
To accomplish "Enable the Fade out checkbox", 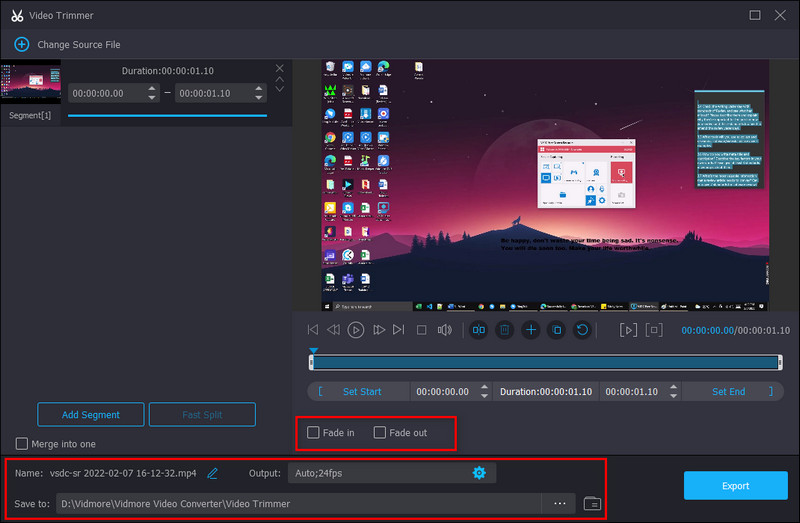I will [x=380, y=433].
